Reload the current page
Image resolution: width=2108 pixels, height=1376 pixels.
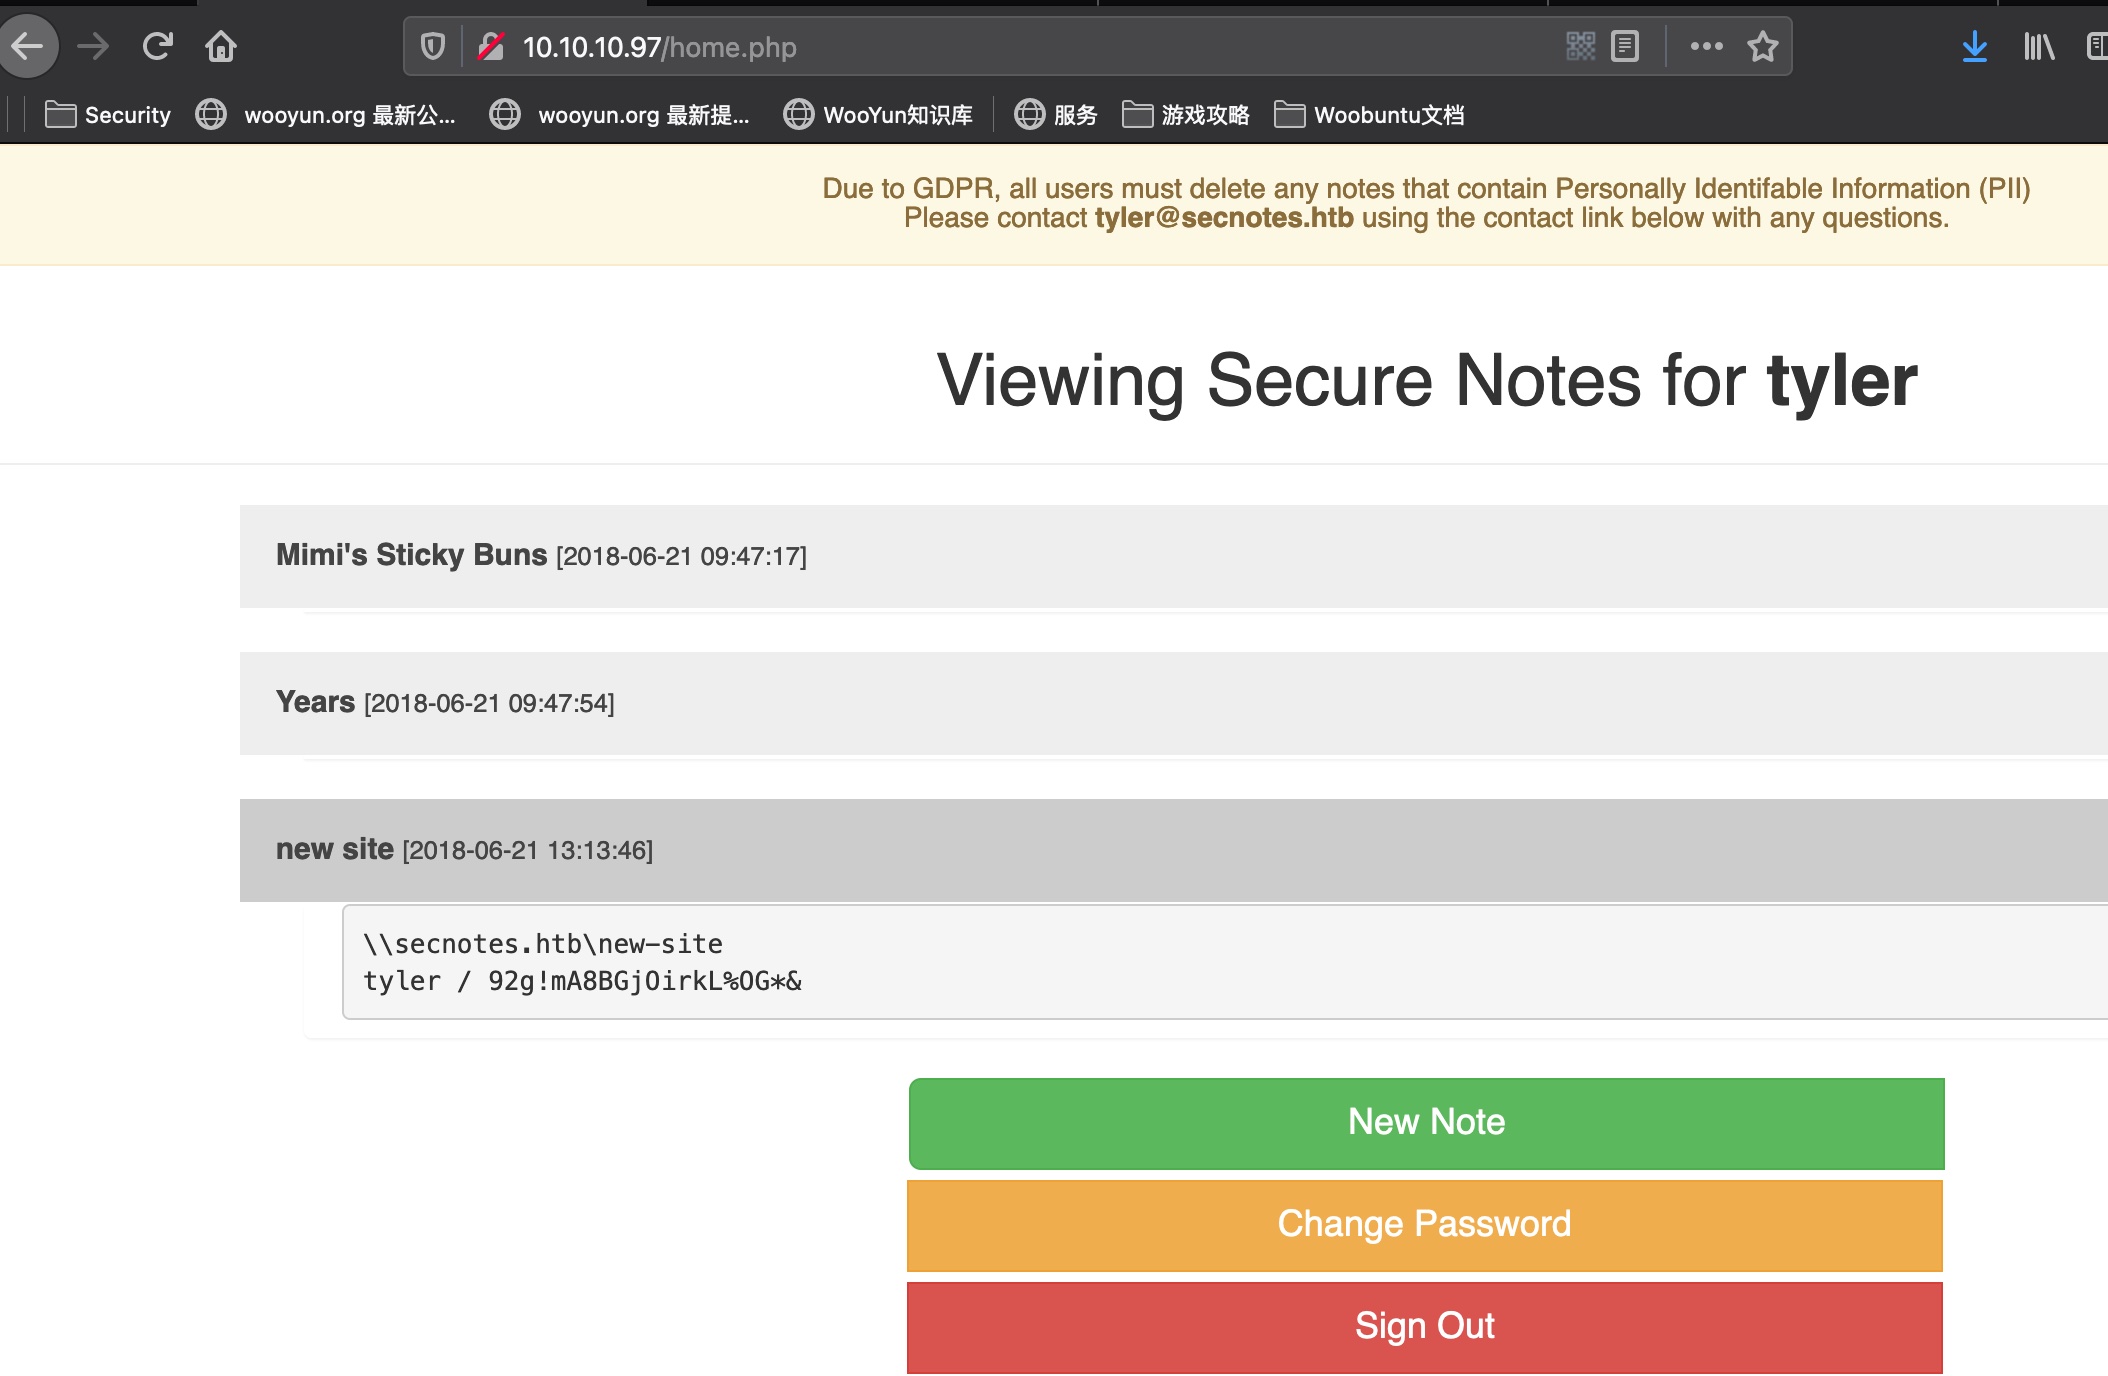(x=157, y=46)
